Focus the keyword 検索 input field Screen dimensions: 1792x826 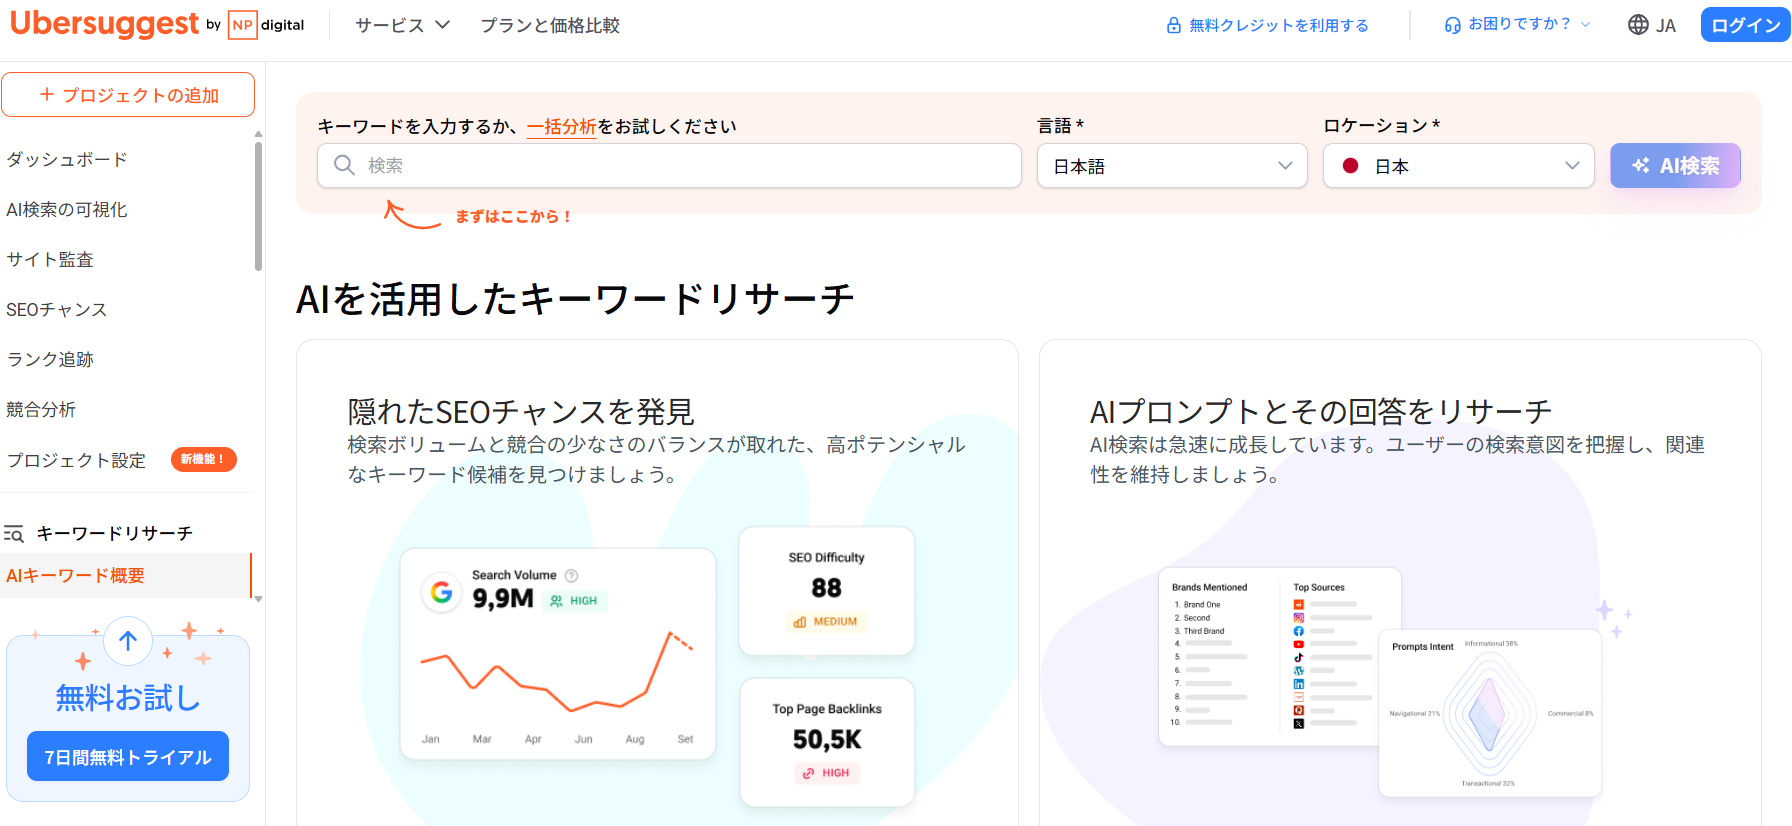coord(669,166)
